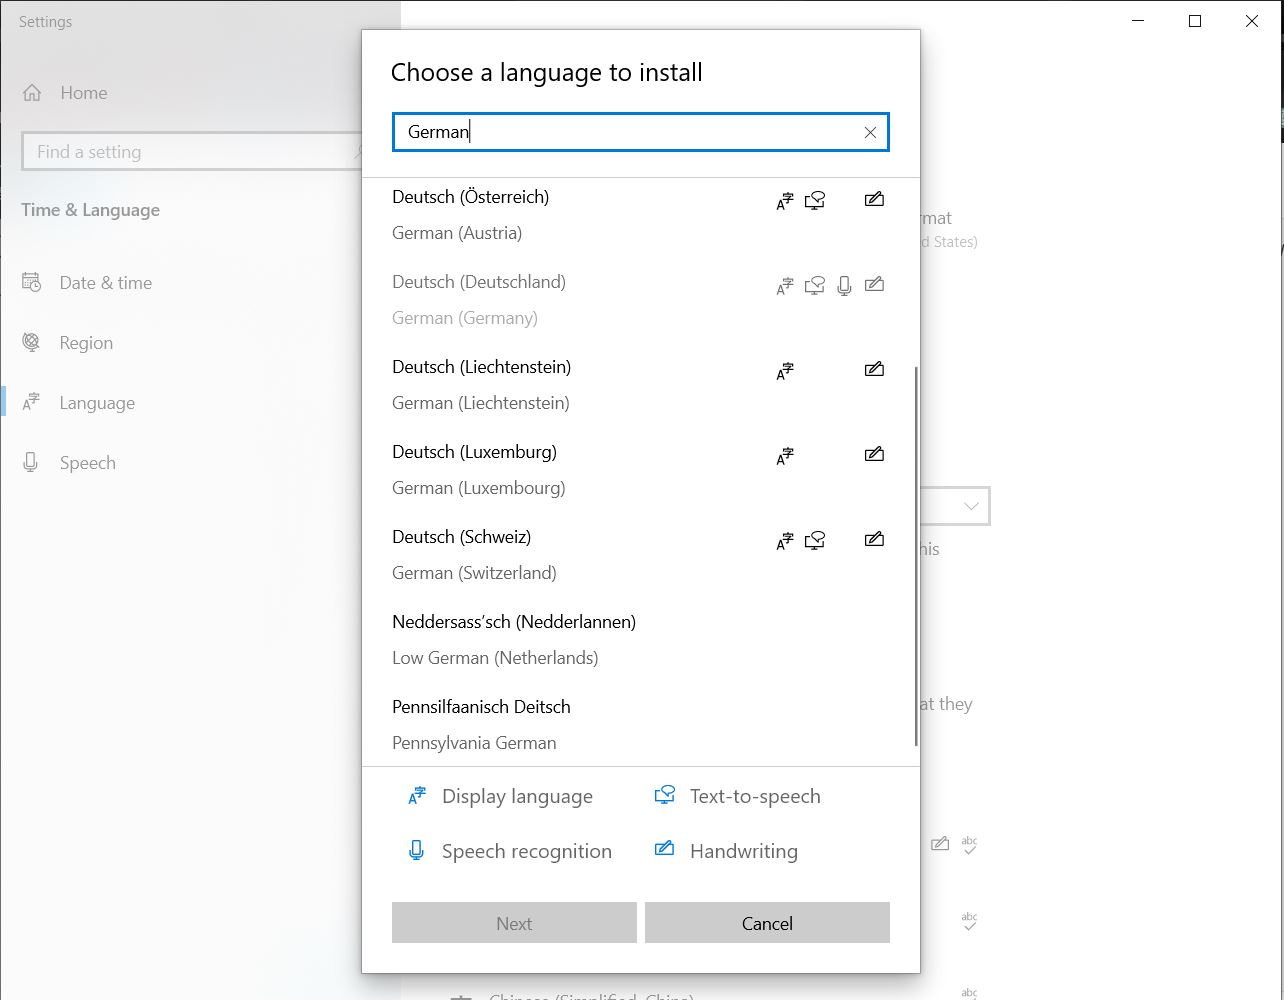Click the Next button
Screen dimensions: 1284x1000
514,922
